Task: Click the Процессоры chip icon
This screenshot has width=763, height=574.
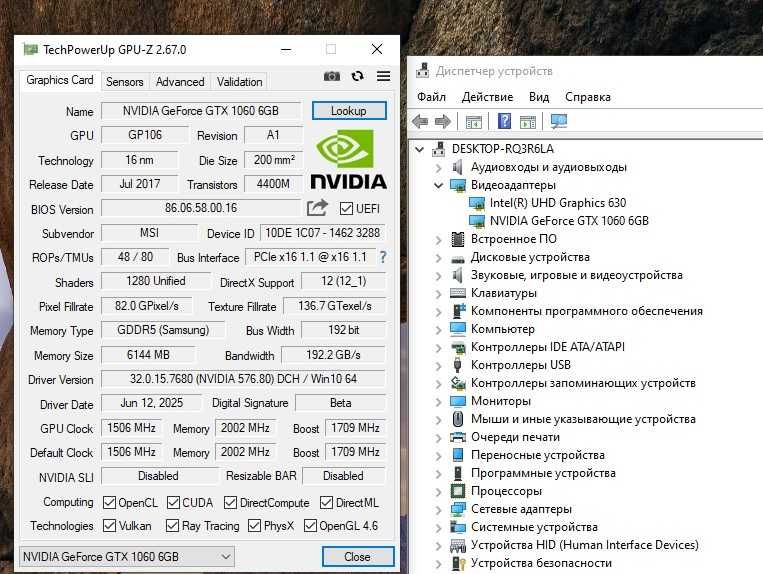Action: coord(457,491)
